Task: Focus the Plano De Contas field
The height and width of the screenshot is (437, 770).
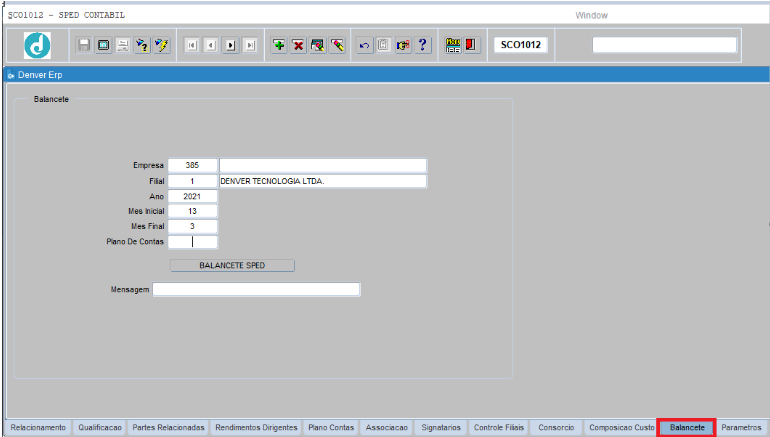Action: click(192, 241)
